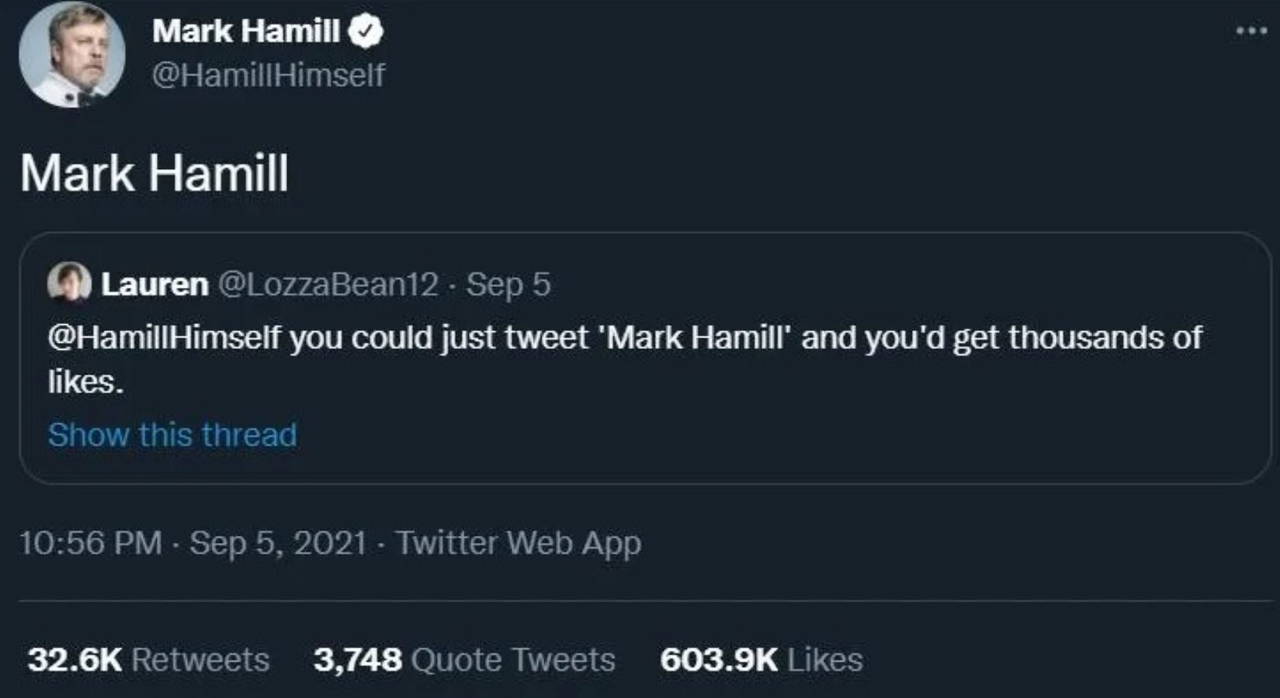The image size is (1280, 698).
Task: Click the @HamillHimself mention in Lauren's tweet
Action: tap(165, 338)
